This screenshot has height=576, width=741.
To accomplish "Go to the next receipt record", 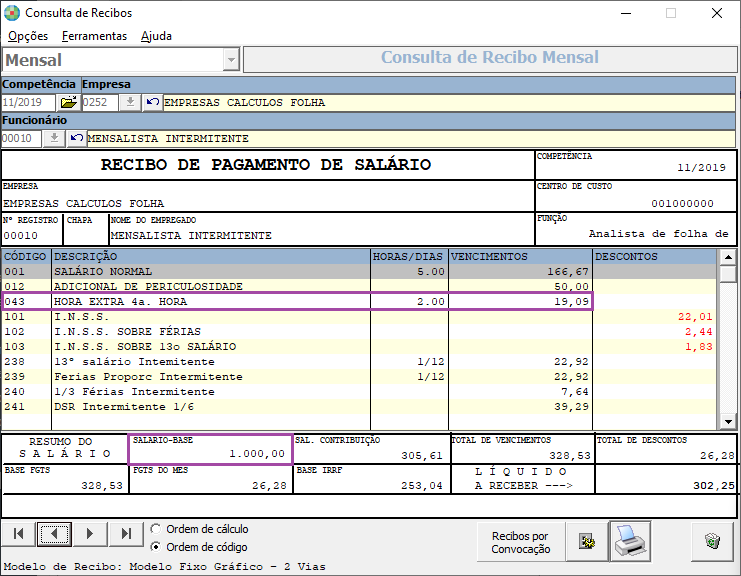I will 90,534.
